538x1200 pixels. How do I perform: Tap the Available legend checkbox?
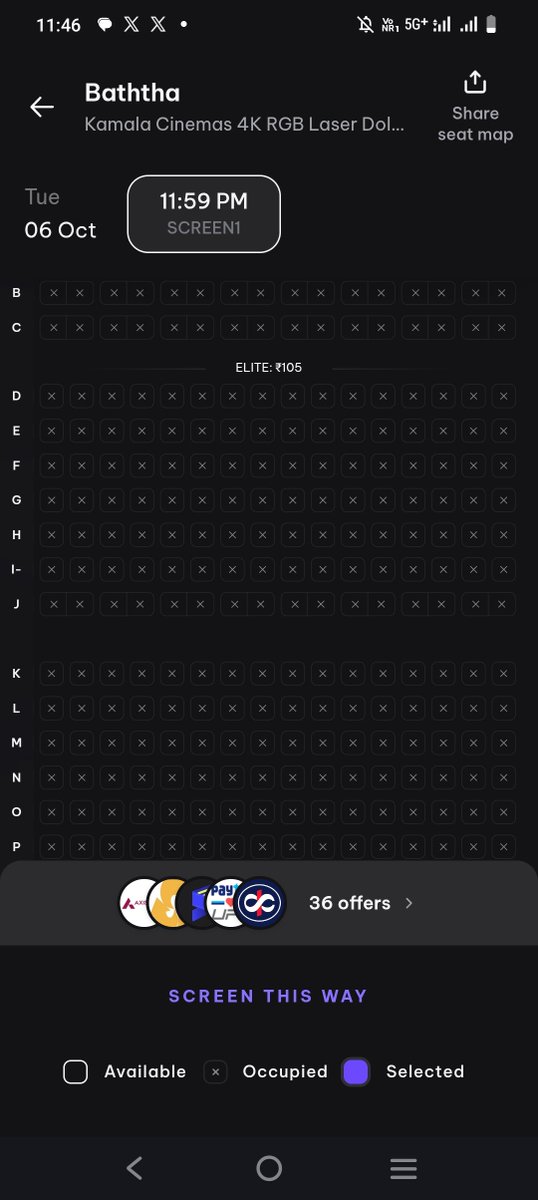pos(76,1072)
